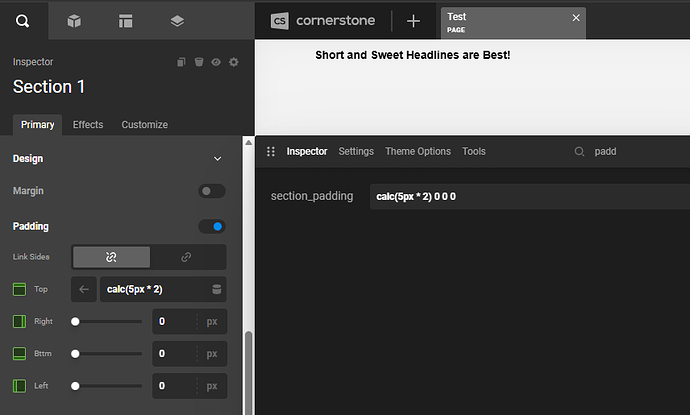Select linked sides option
The image size is (690, 415).
click(187, 257)
